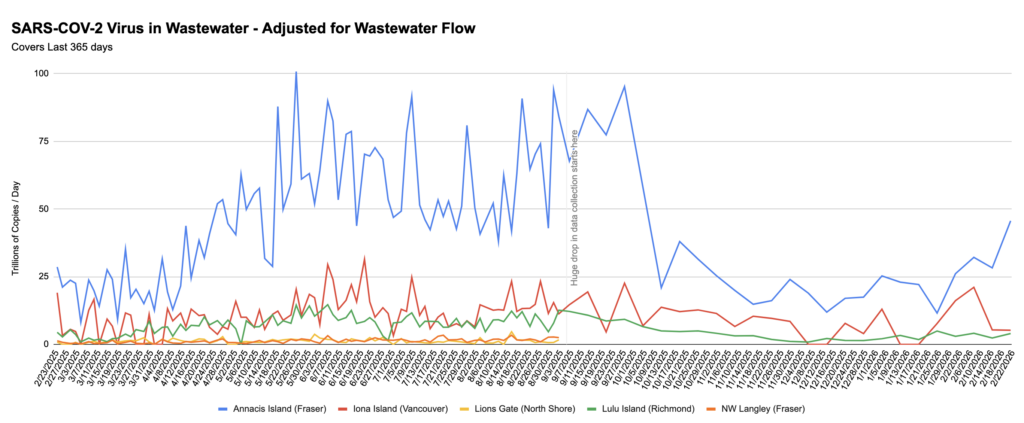Click the 75 label on the y-axis

coord(45,141)
